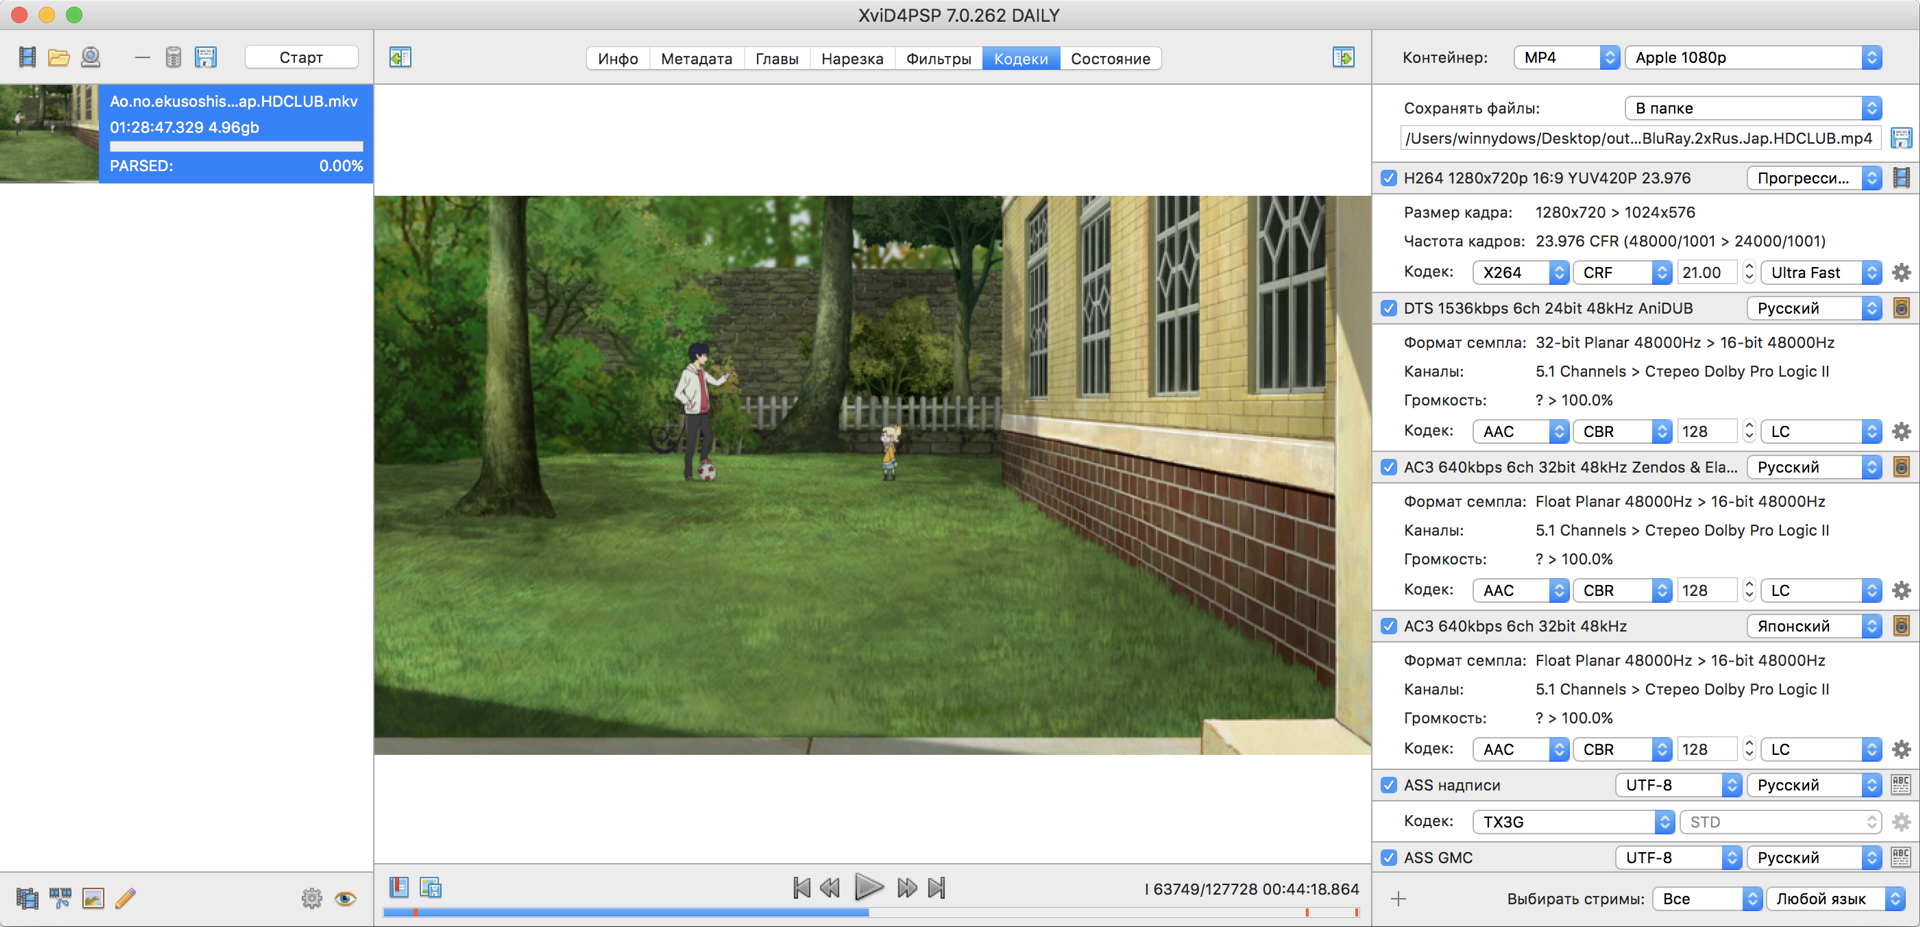Open AAC gear settings under the Zendos track
Viewport: 1920px width, 927px height.
1901,590
